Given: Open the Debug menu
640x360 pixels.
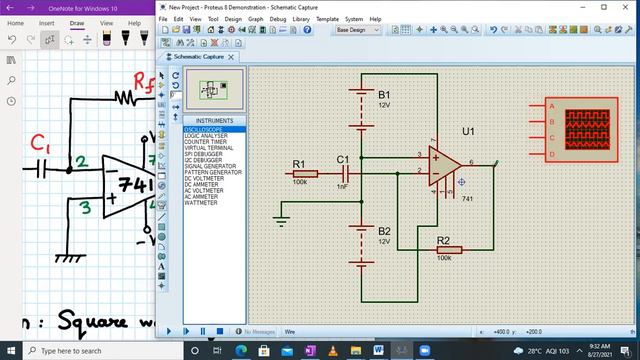Looking at the screenshot, I should pyautogui.click(x=278, y=19).
